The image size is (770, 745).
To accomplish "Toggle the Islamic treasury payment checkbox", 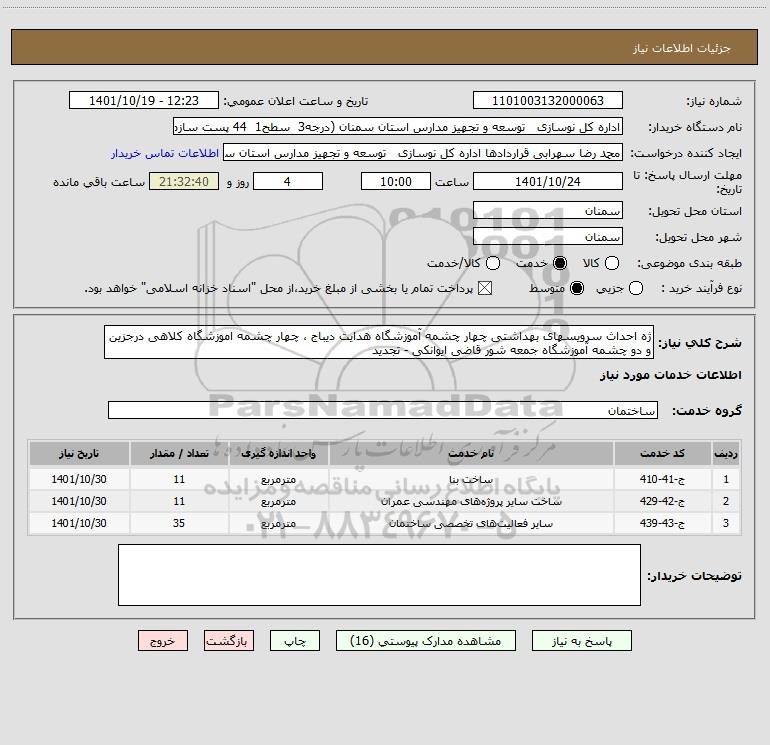I will 485,288.
